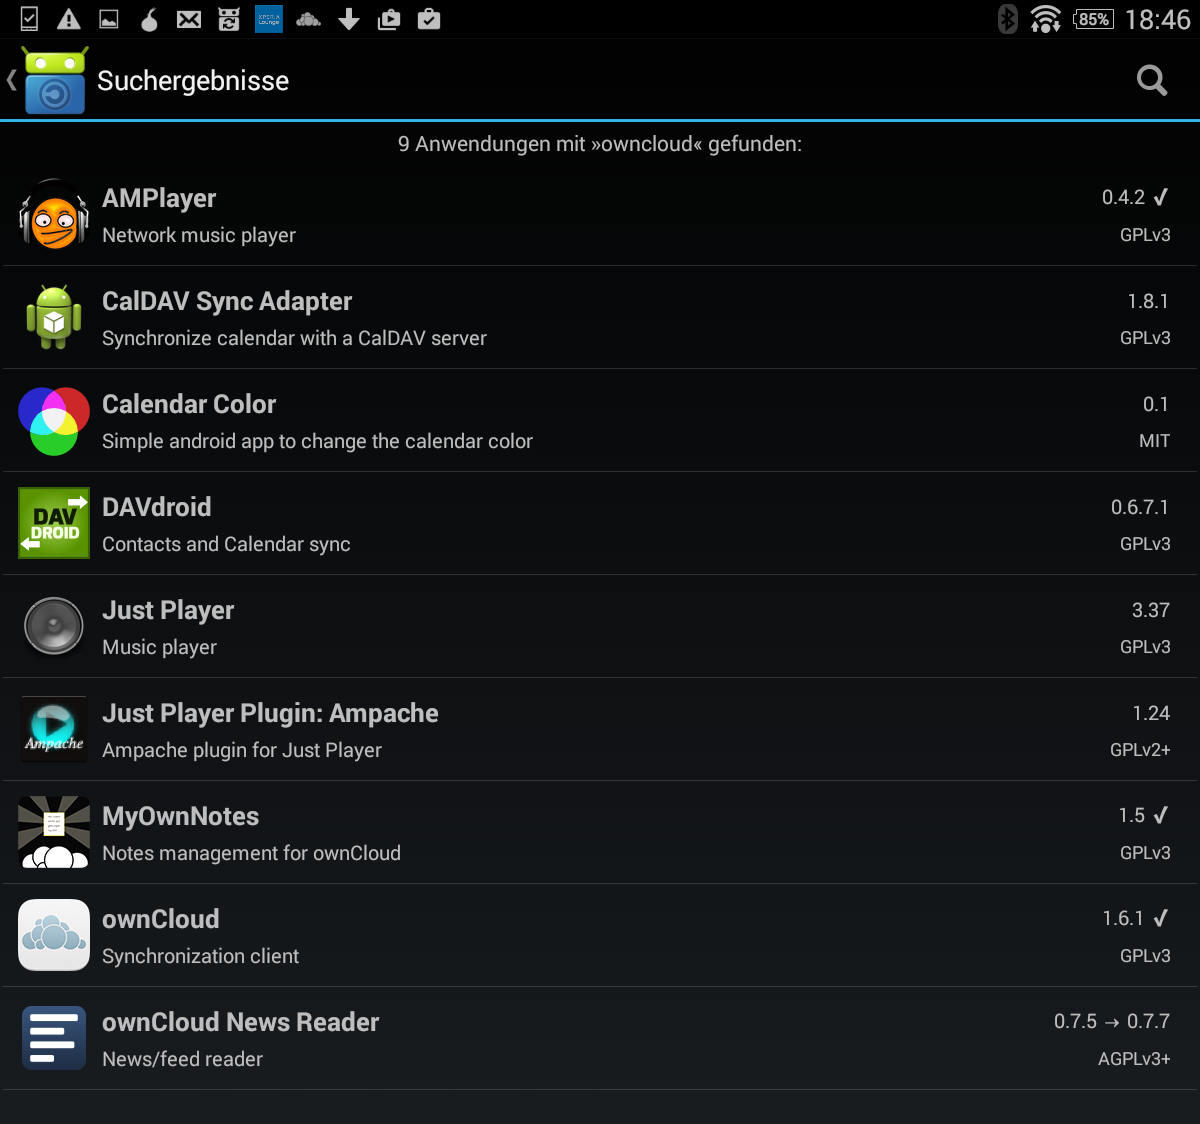The width and height of the screenshot is (1200, 1124).
Task: Open the AMPlayer headphones face icon
Action: click(54, 215)
